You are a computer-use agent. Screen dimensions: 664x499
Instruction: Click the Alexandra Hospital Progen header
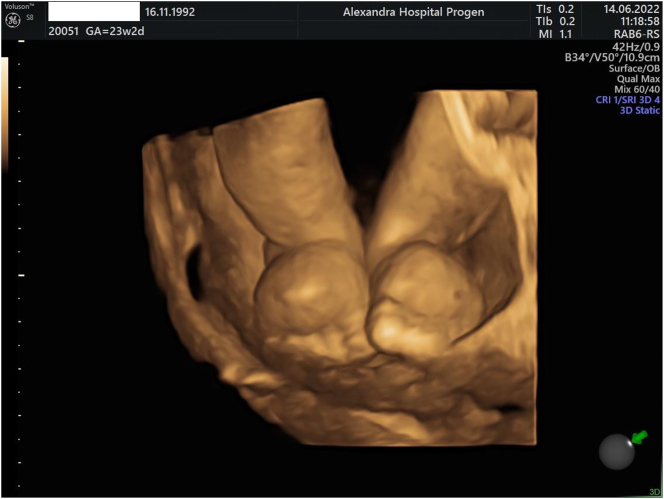point(415,13)
